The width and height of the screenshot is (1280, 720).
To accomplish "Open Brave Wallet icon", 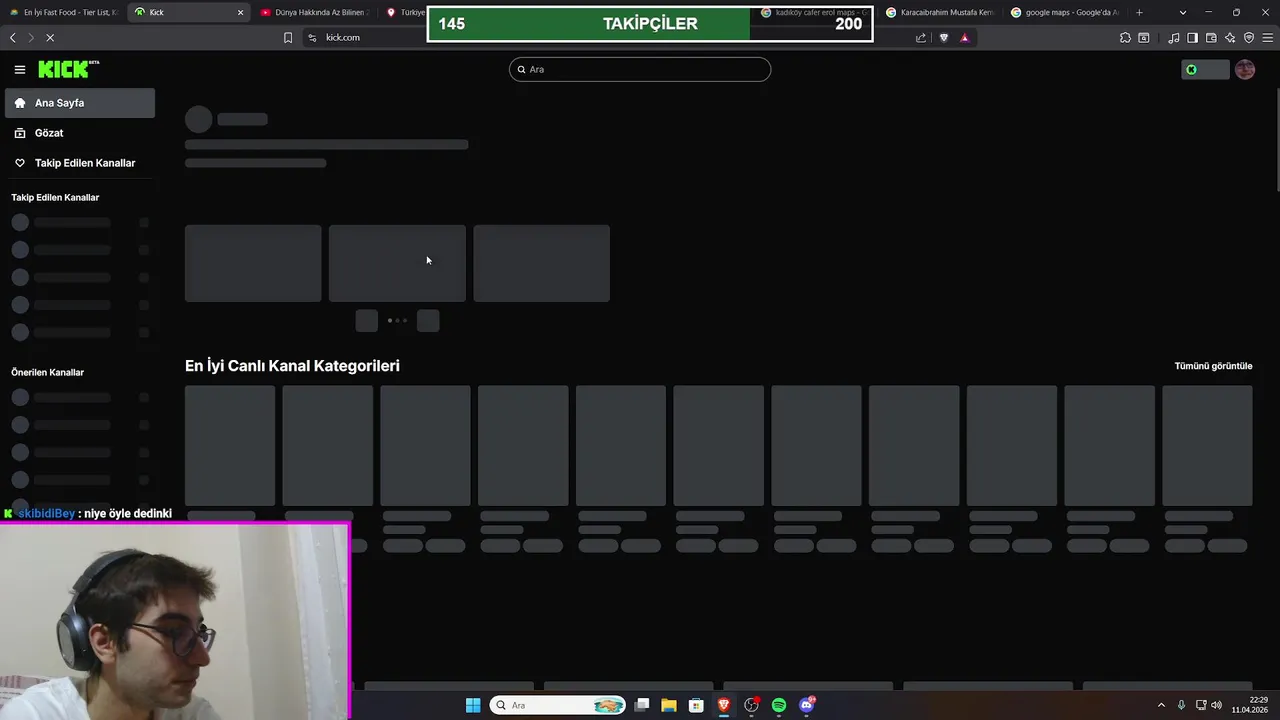I will coord(1211,37).
